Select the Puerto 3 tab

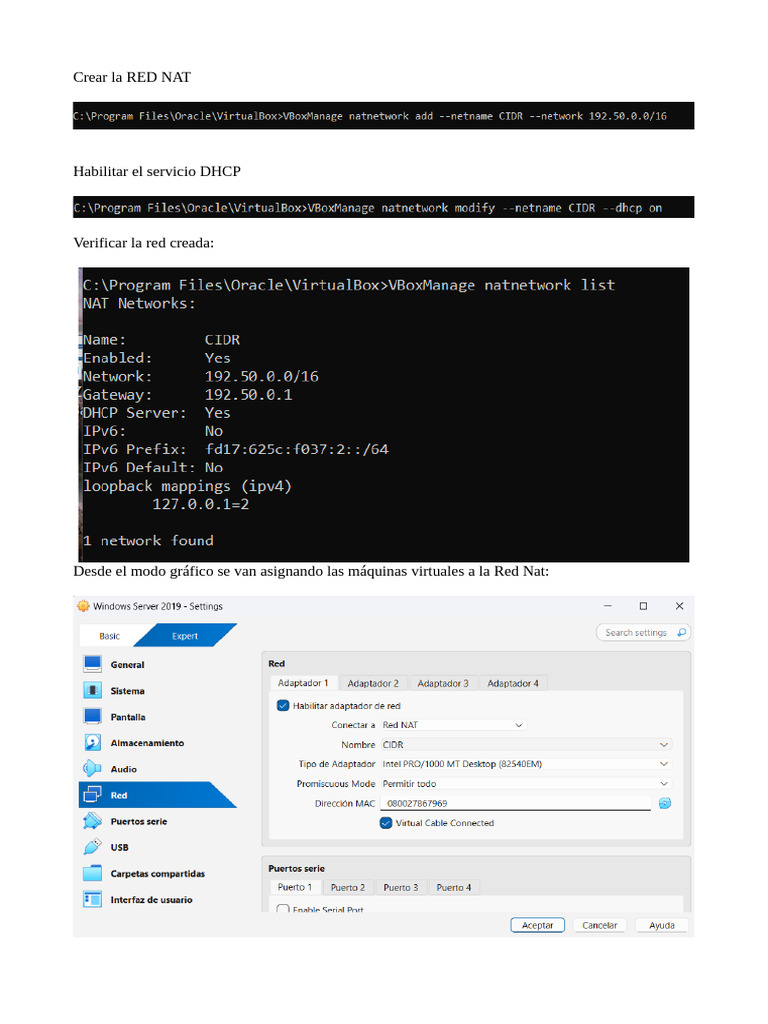click(400, 887)
